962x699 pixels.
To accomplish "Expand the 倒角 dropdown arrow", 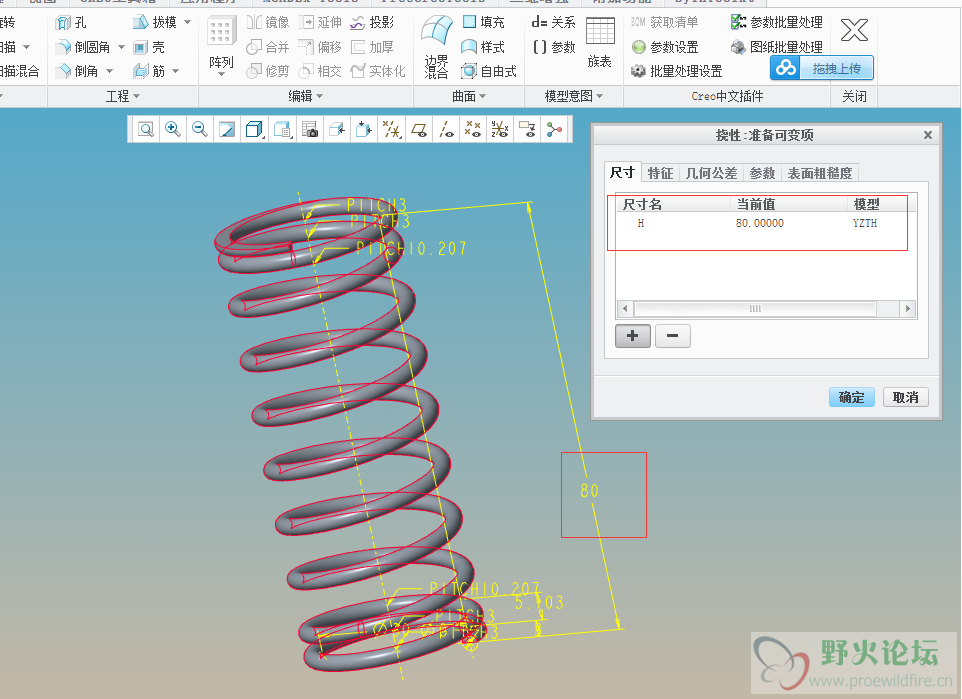I will [x=109, y=71].
